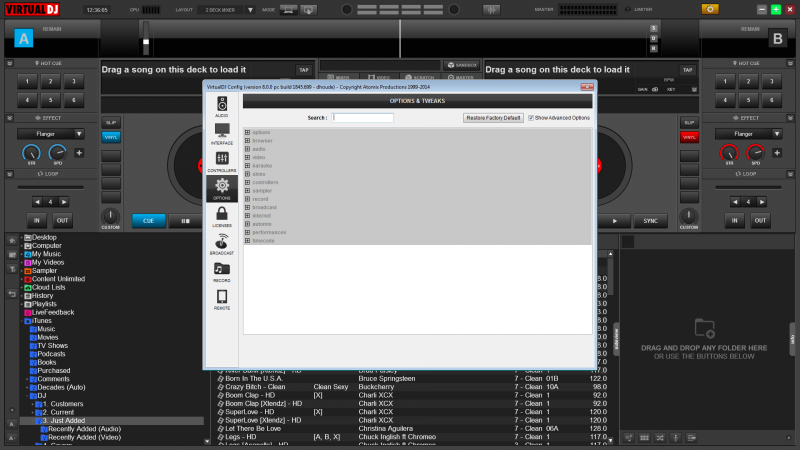This screenshot has width=800, height=450.
Task: Click left deck loop IN button
Action: [x=37, y=220]
